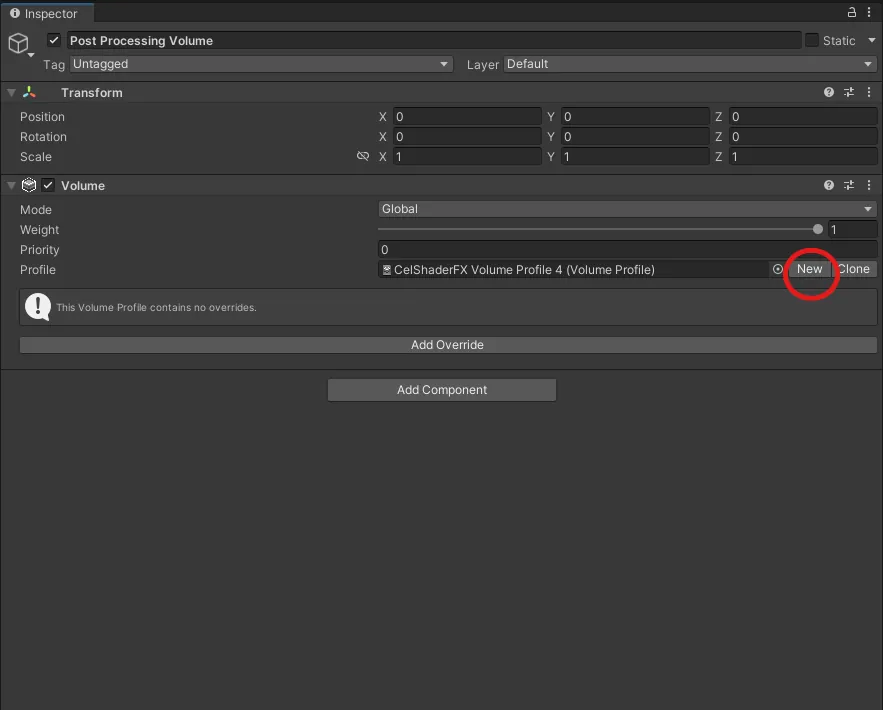Viewport: 883px width, 710px height.
Task: Edit the Position X field
Action: (x=467, y=117)
